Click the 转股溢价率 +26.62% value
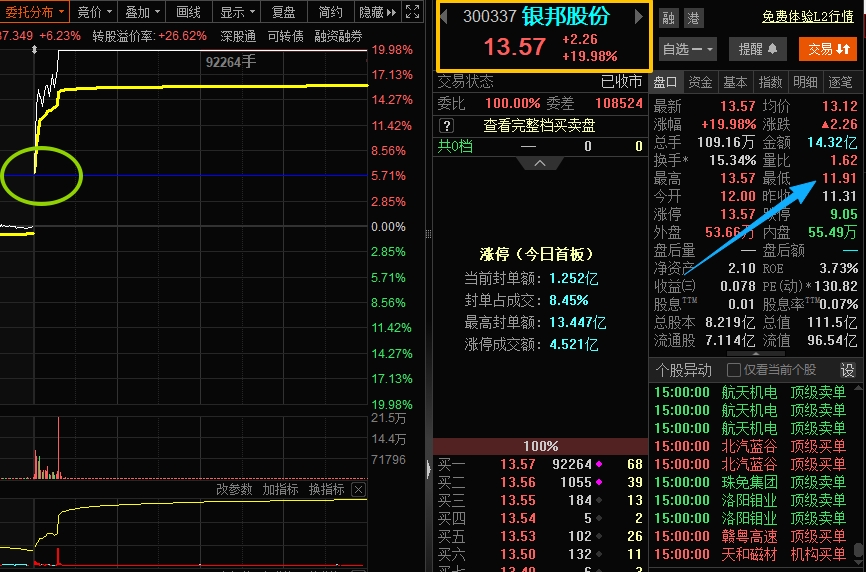The width and height of the screenshot is (866, 572). (182, 36)
